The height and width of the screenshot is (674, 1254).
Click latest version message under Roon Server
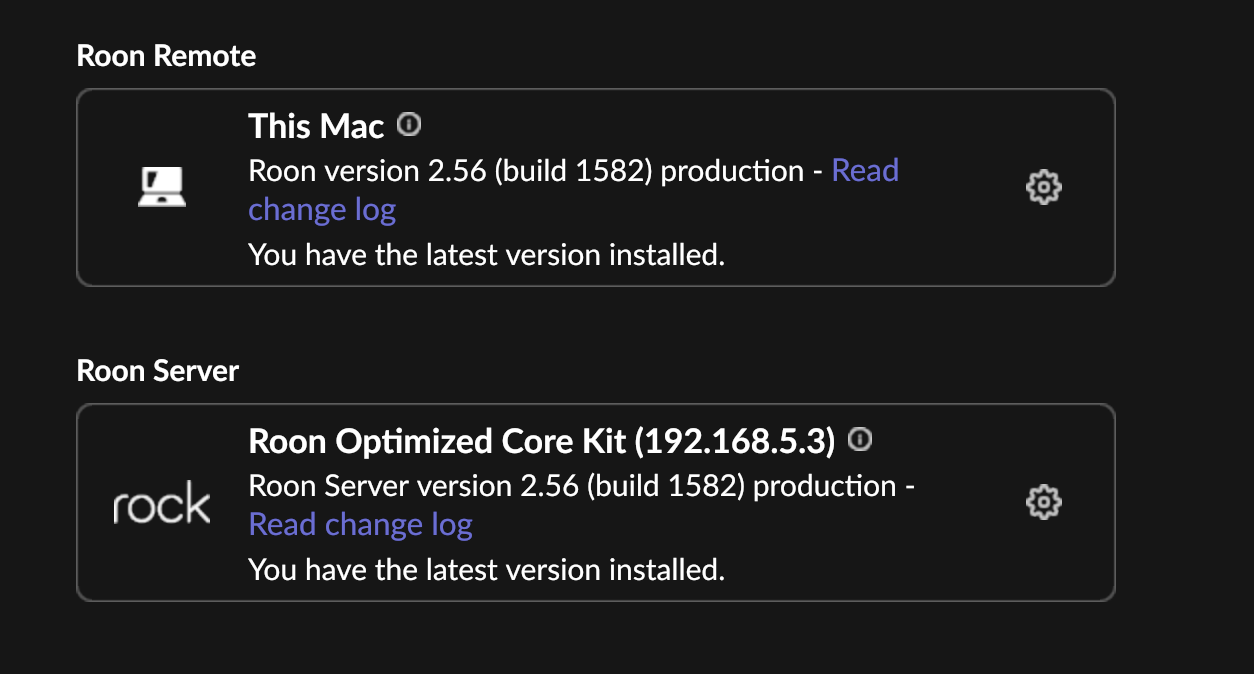pyautogui.click(x=486, y=570)
